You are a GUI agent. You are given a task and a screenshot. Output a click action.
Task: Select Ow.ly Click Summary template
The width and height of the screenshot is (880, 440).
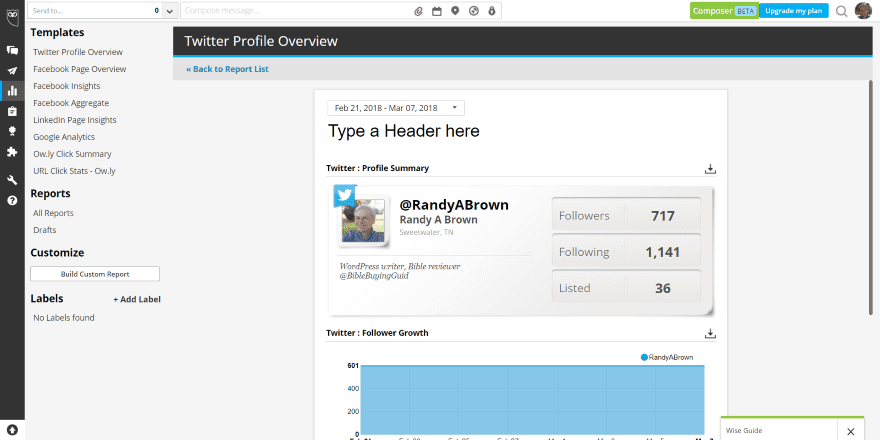(x=72, y=154)
